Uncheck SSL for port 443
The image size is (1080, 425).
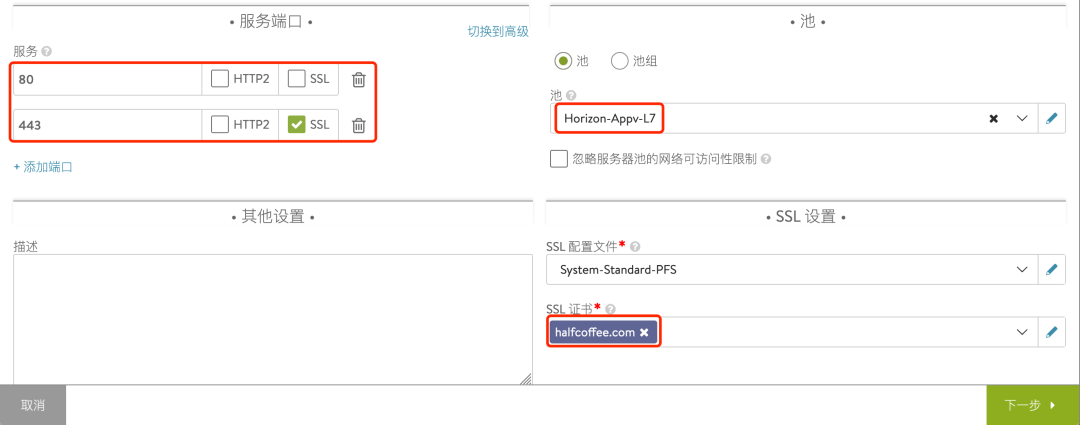tap(296, 125)
